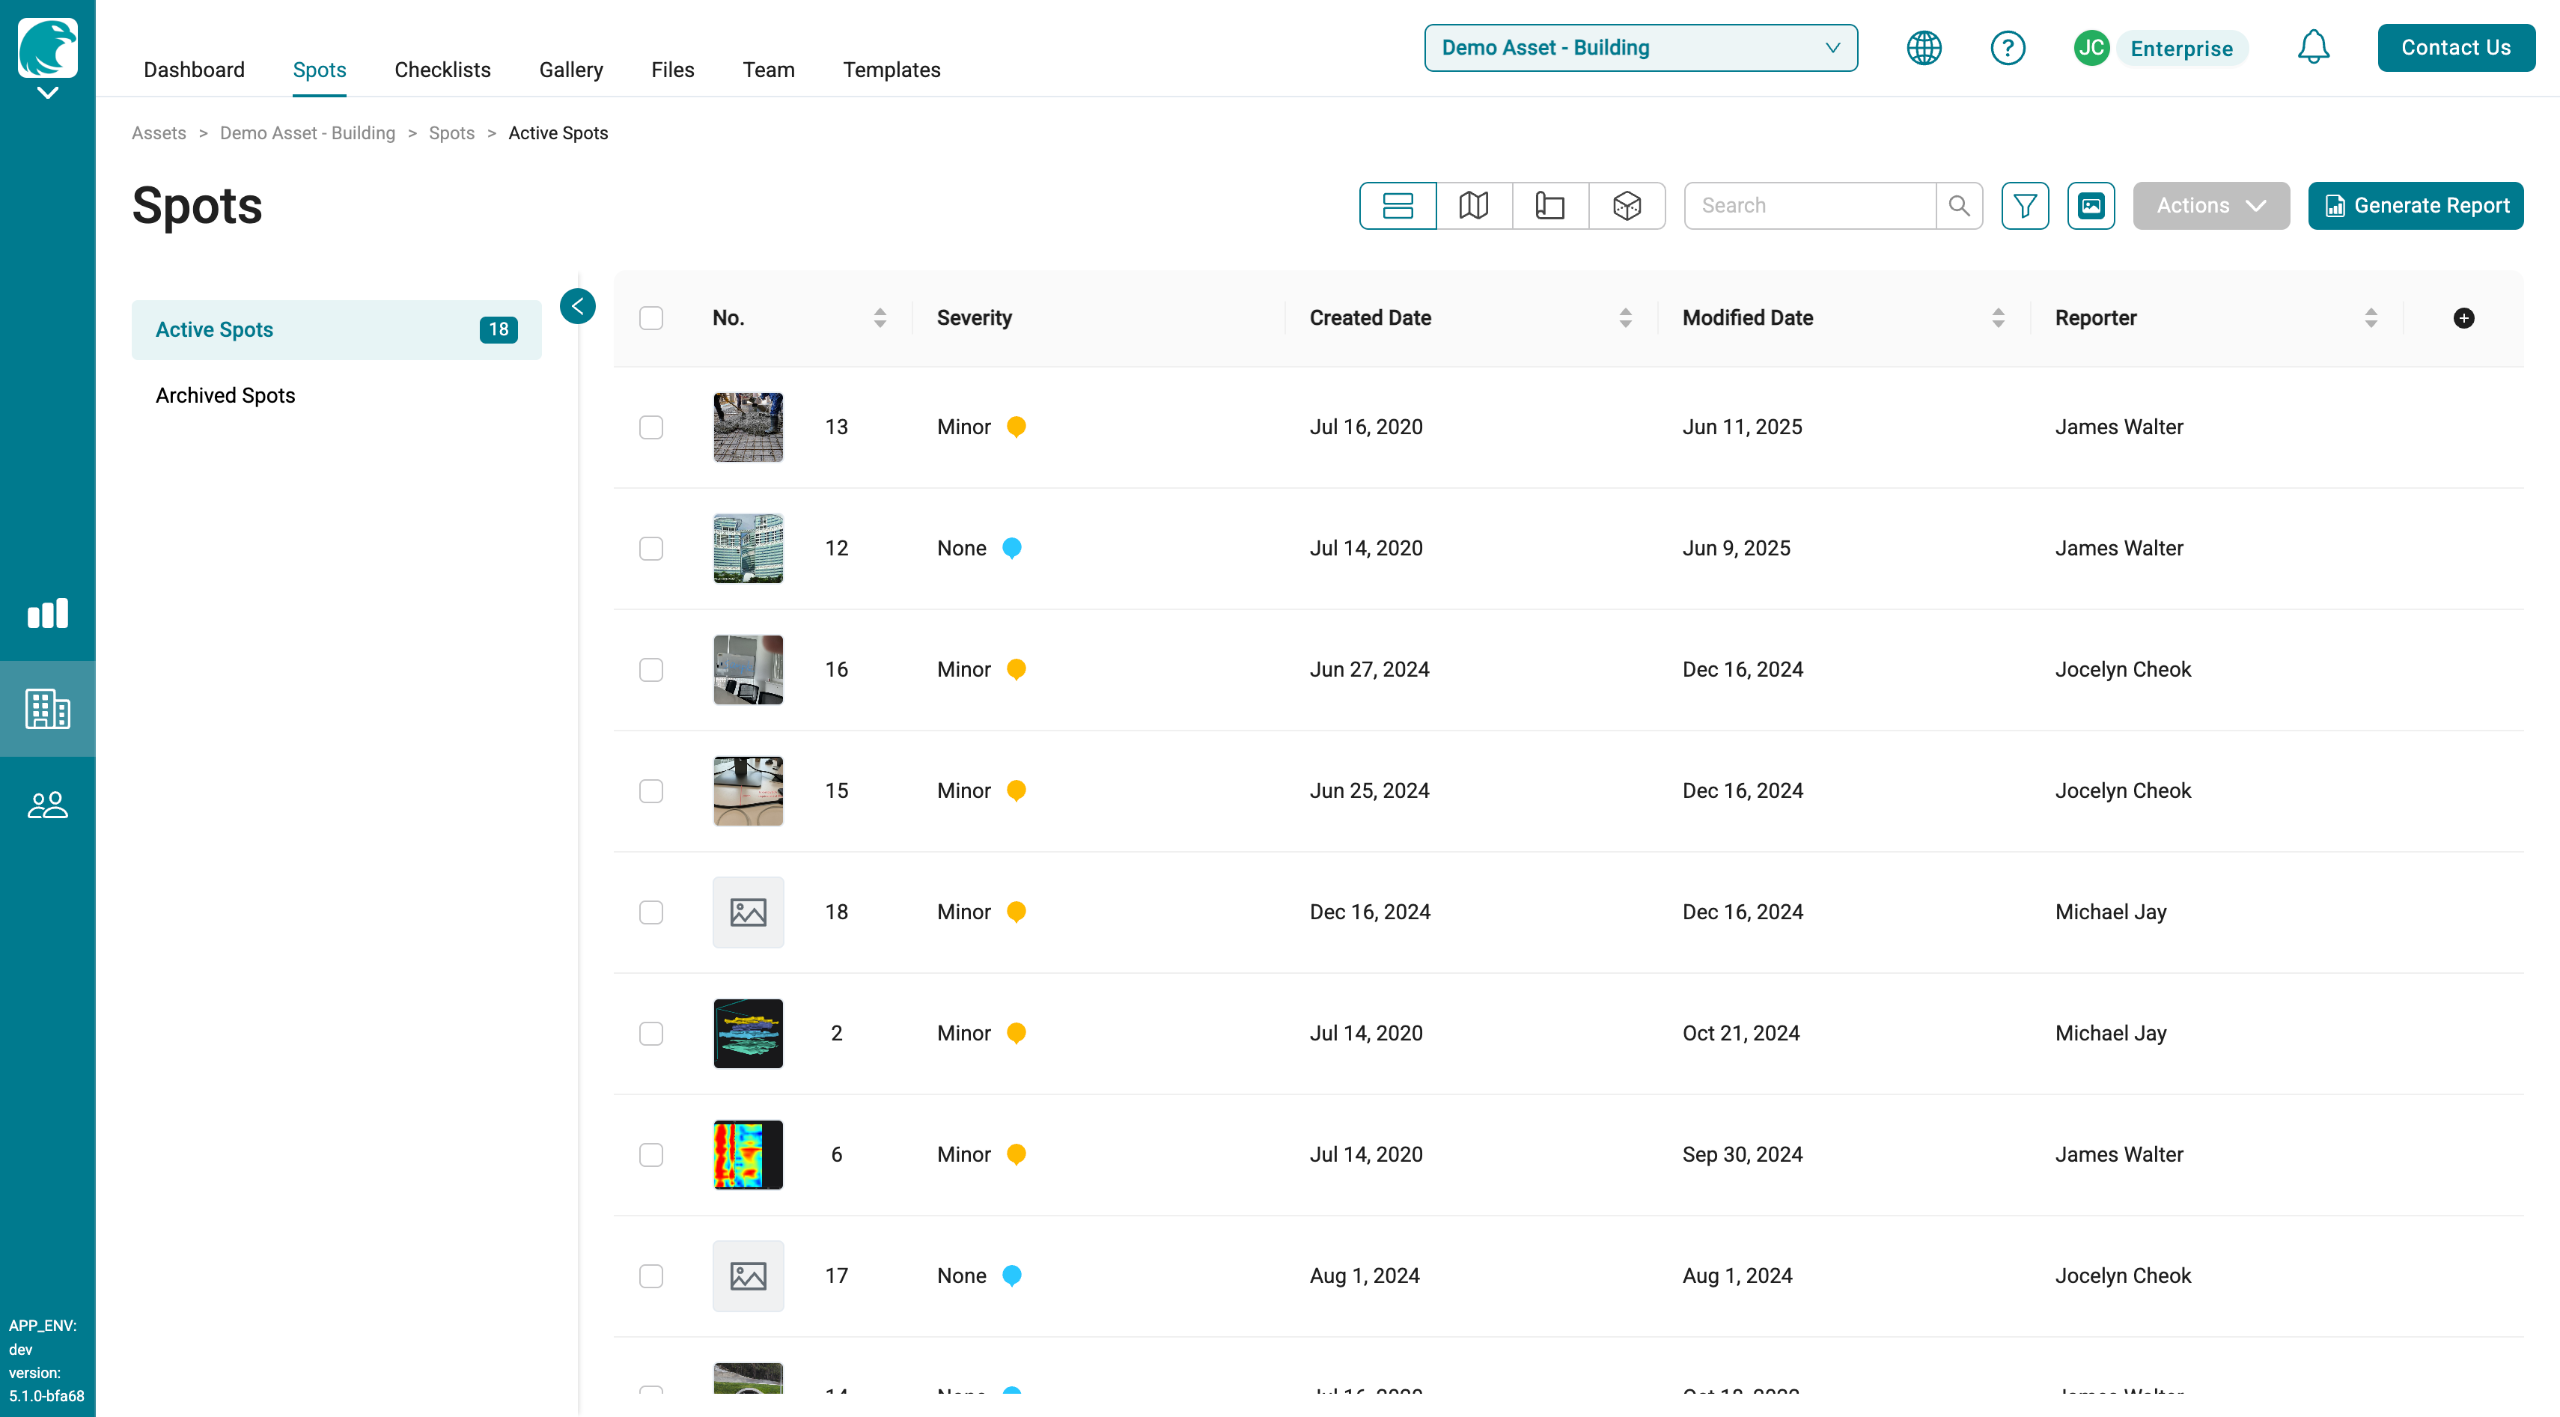
Task: Open the filter funnel icon
Action: [2025, 206]
